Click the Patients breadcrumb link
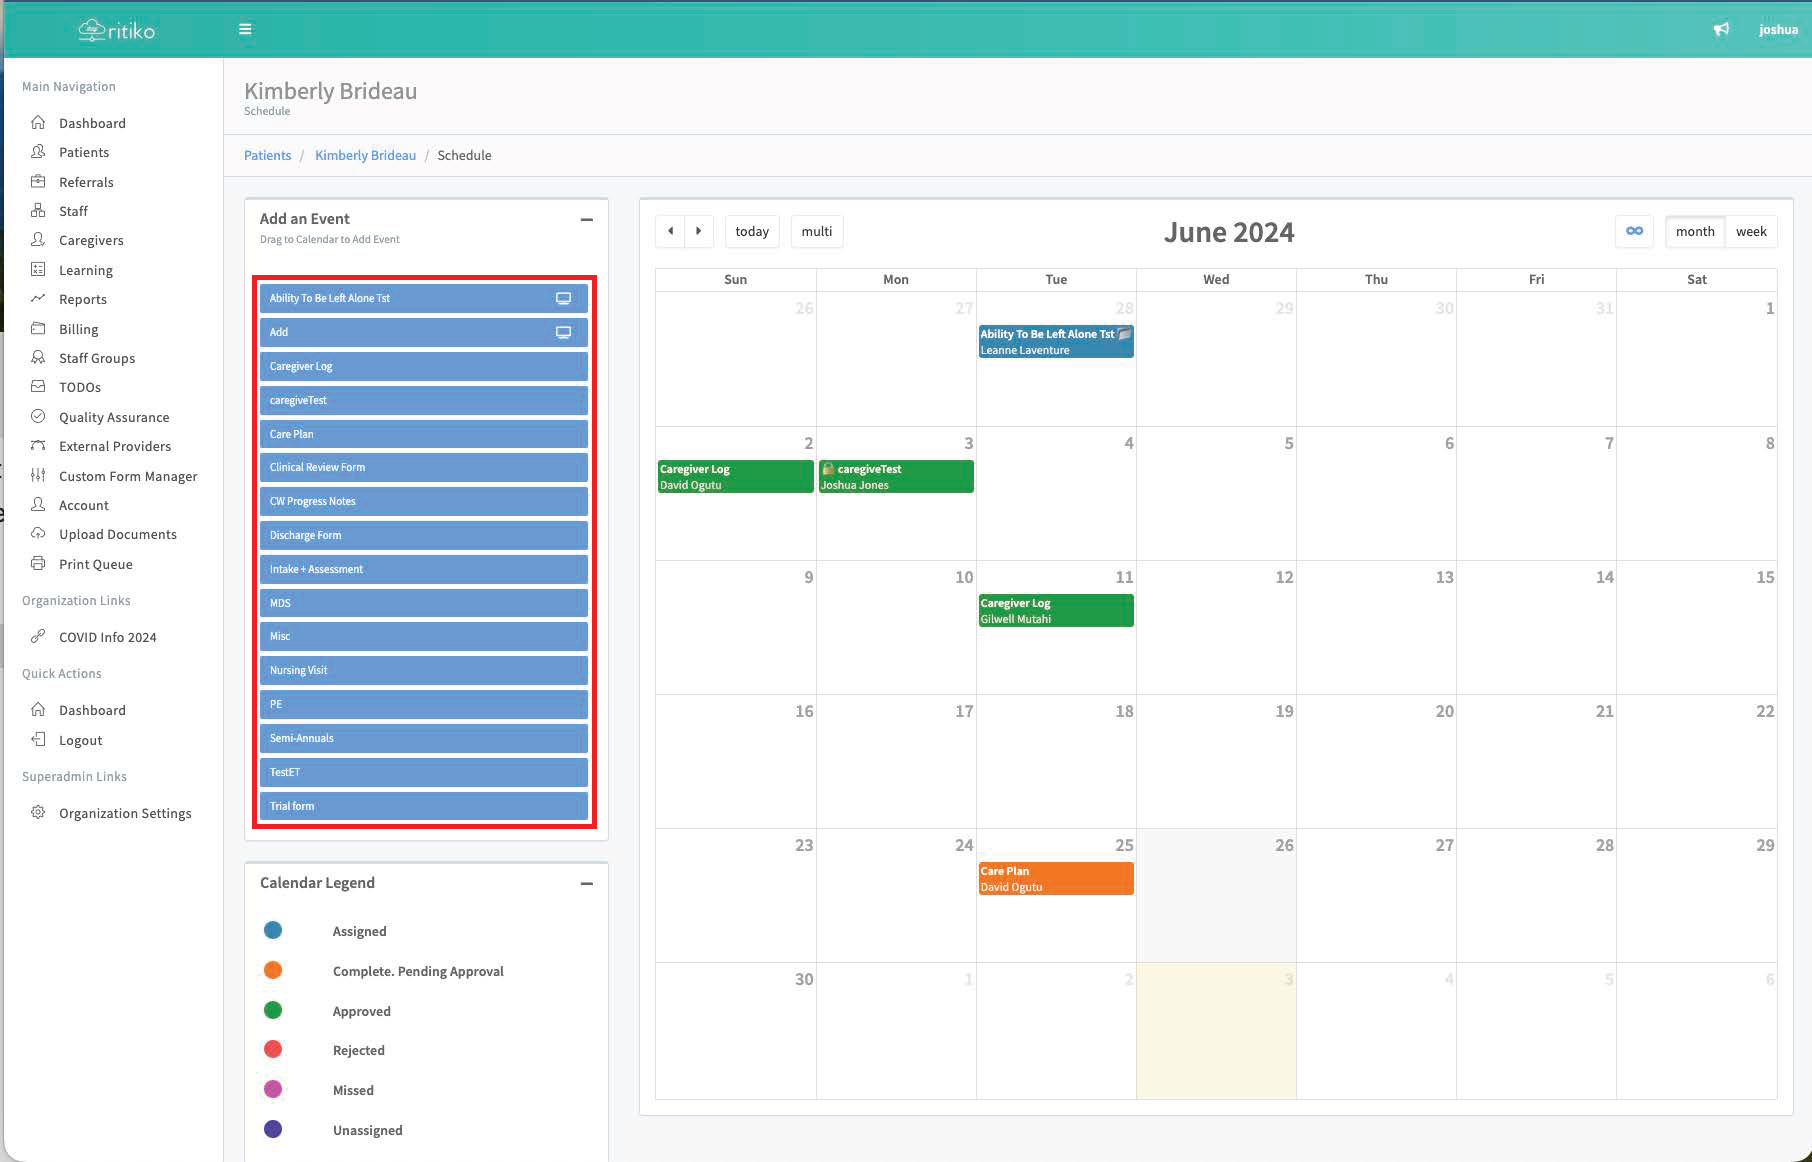1812x1162 pixels. [x=267, y=155]
